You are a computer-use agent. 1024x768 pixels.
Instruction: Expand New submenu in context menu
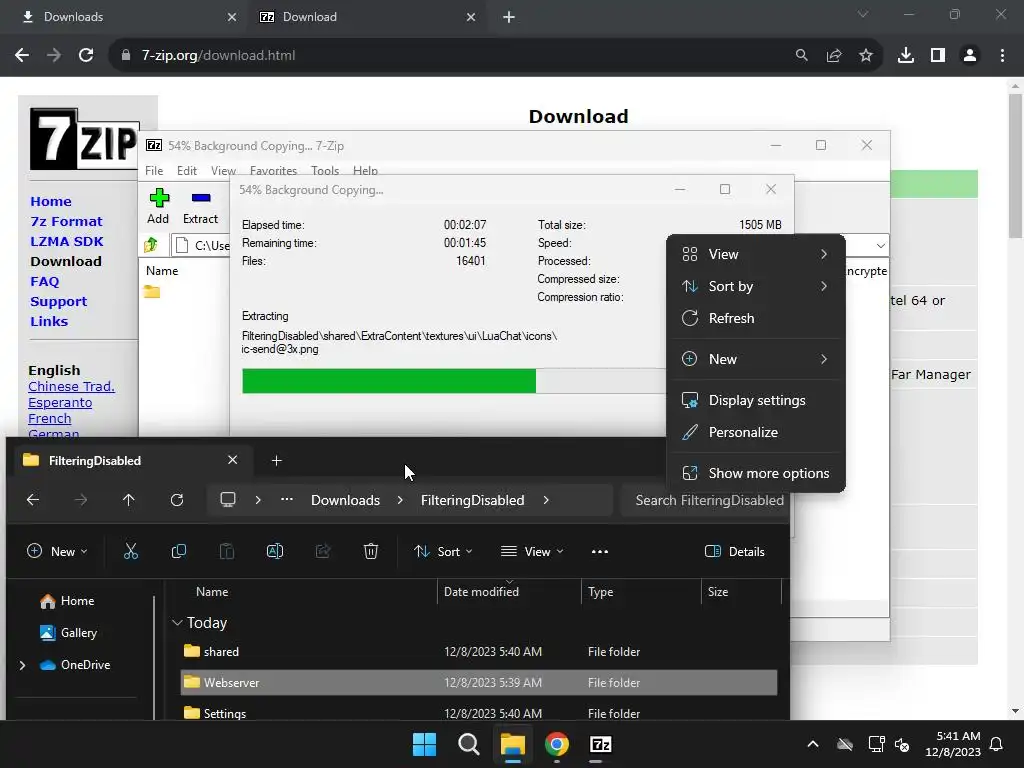[756, 359]
